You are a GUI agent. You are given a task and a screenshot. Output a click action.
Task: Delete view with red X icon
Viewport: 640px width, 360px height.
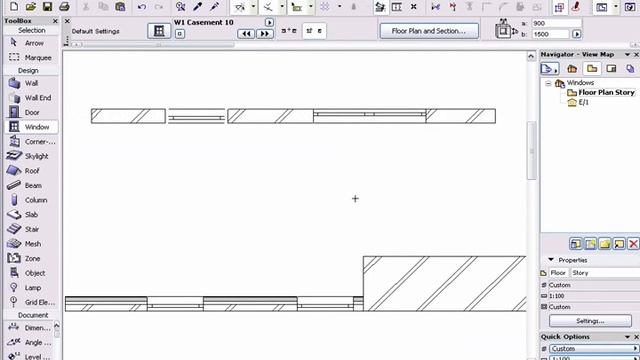[633, 244]
